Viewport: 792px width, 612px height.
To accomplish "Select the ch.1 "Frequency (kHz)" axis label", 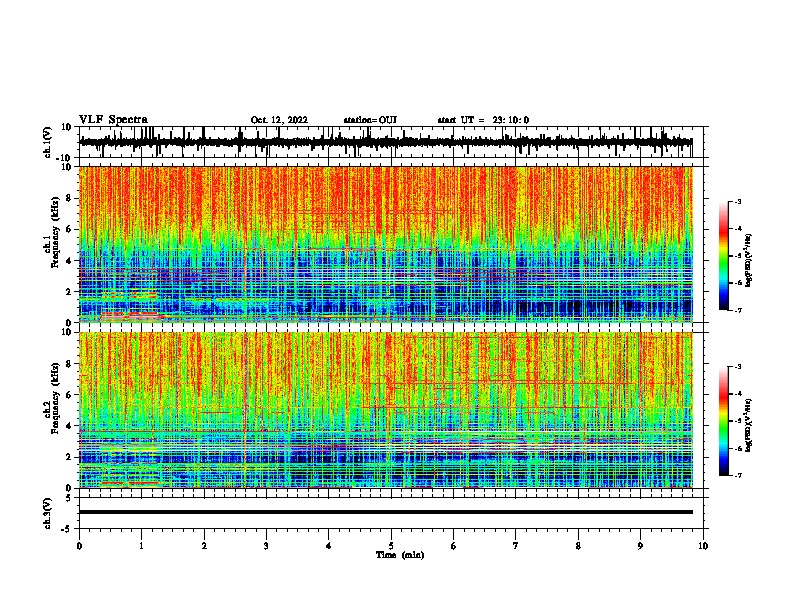I will pyautogui.click(x=56, y=232).
